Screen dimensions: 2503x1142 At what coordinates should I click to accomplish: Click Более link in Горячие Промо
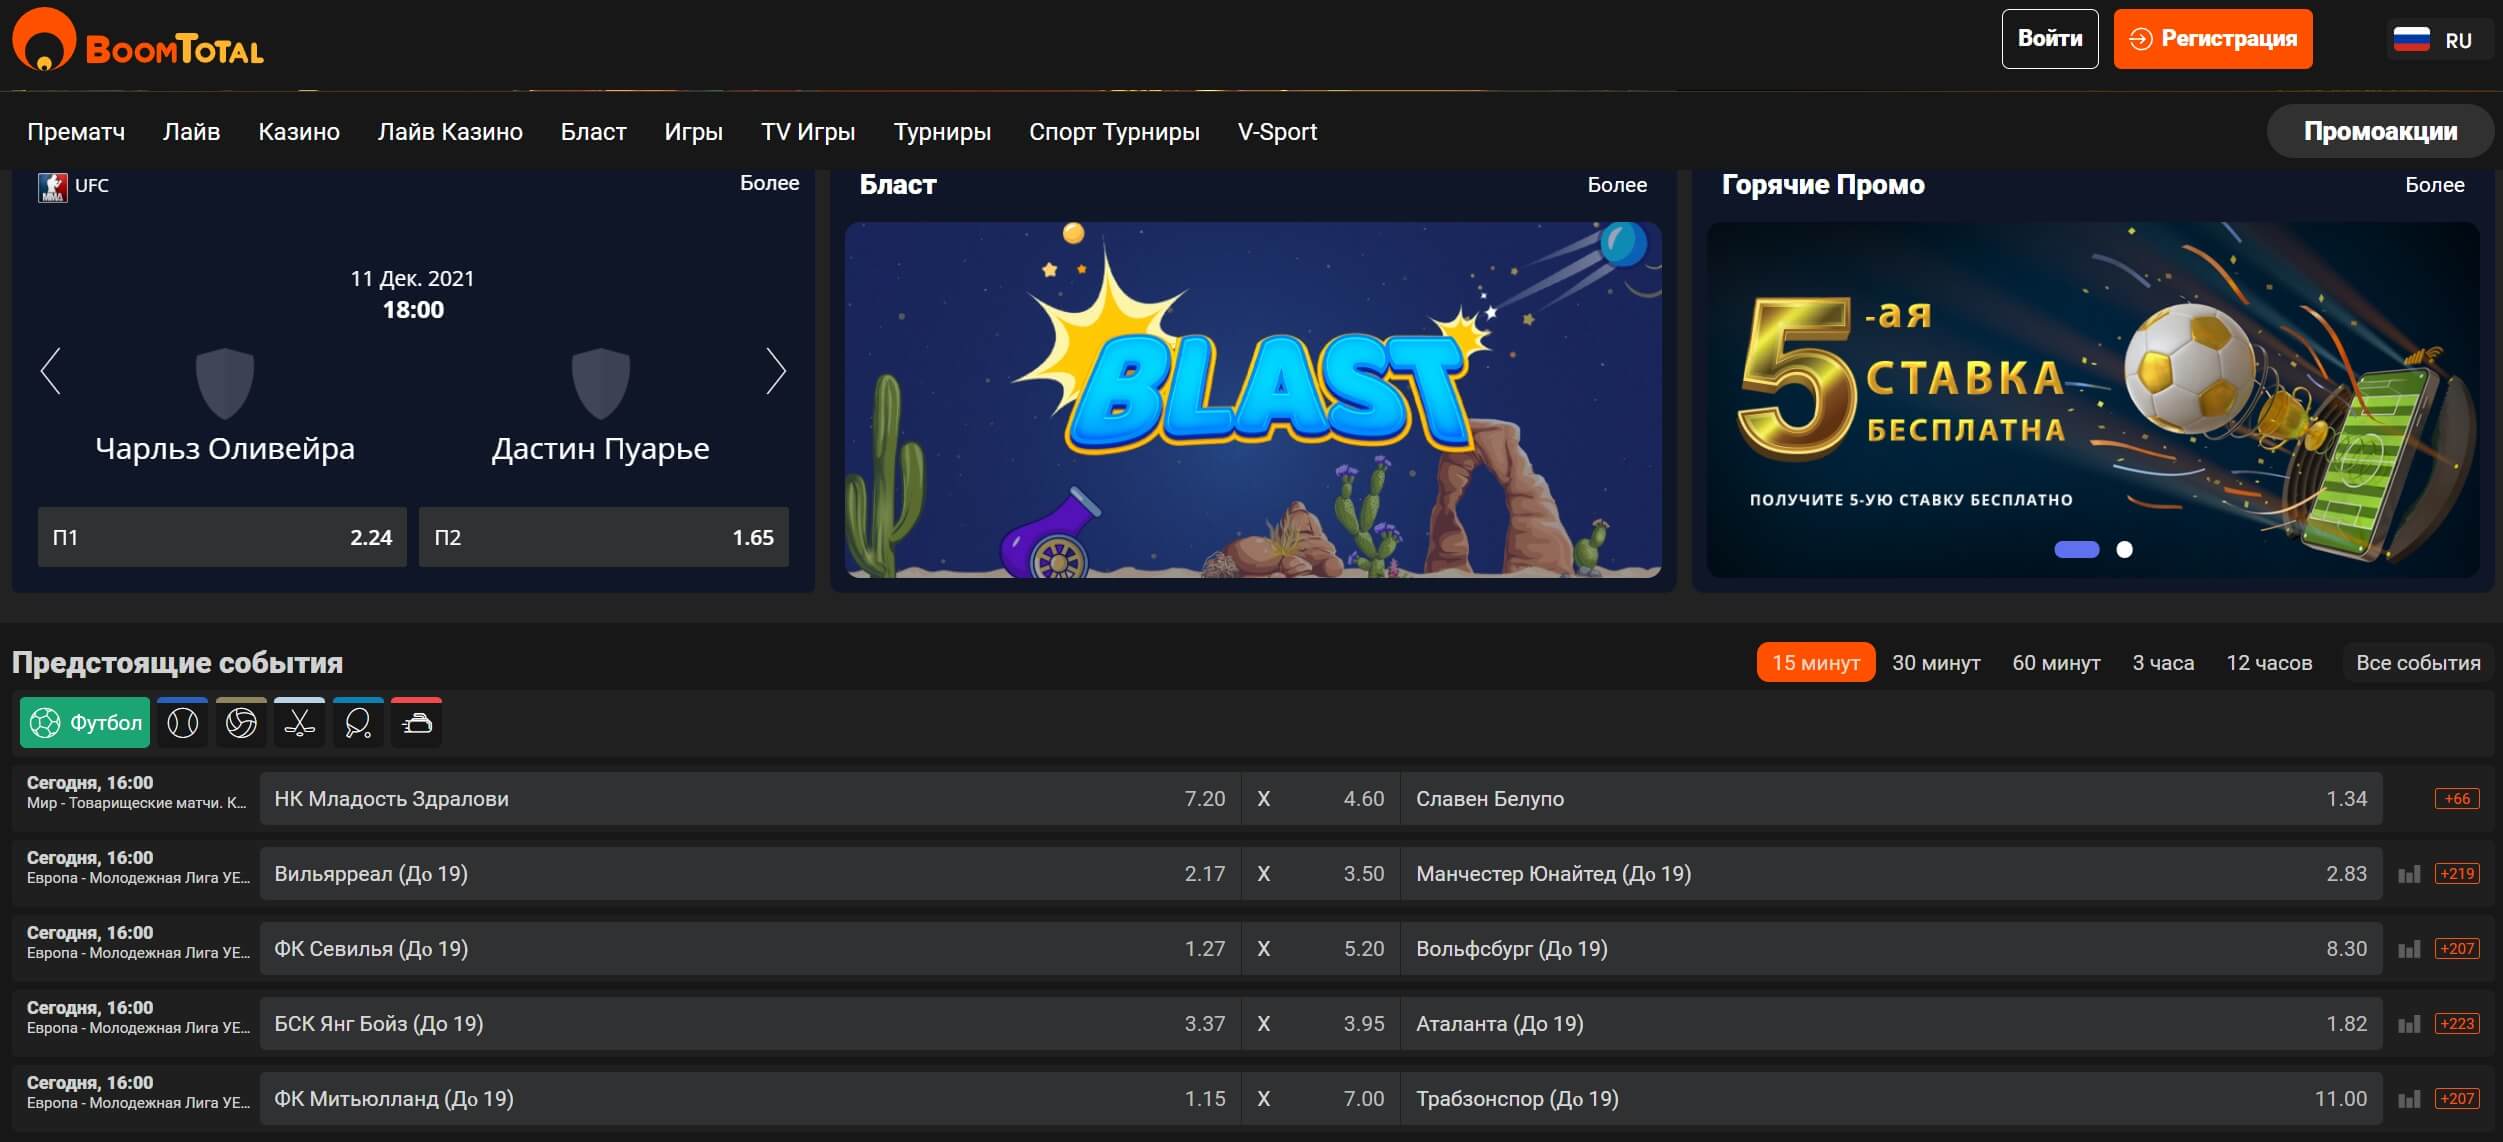(x=2434, y=185)
